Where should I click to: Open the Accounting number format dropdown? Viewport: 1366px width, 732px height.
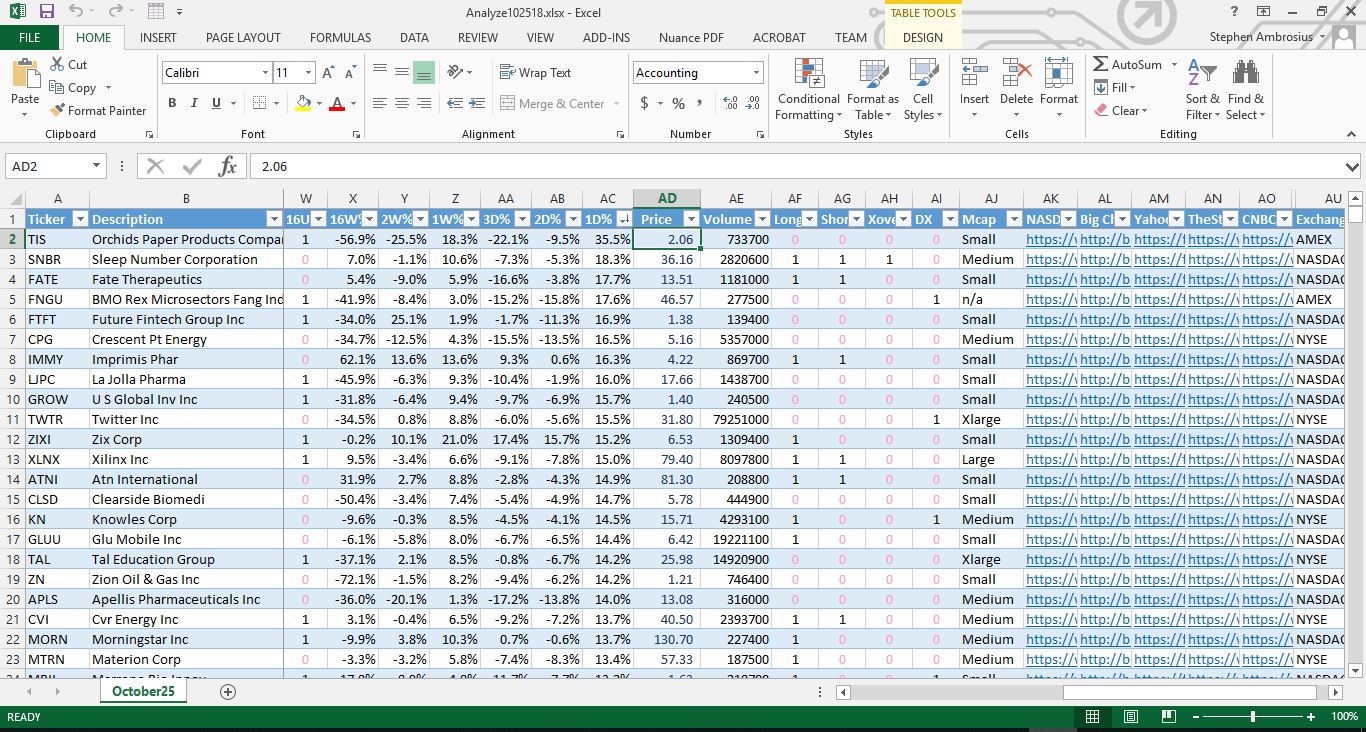(x=756, y=73)
